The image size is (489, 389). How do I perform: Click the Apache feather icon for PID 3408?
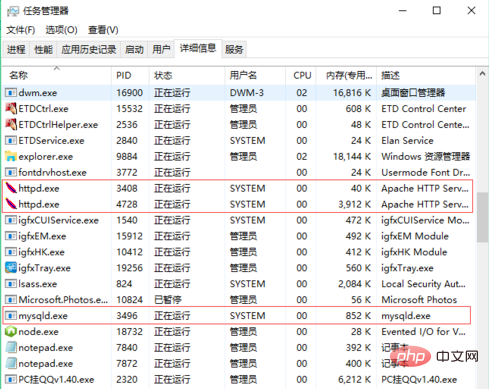click(x=11, y=188)
